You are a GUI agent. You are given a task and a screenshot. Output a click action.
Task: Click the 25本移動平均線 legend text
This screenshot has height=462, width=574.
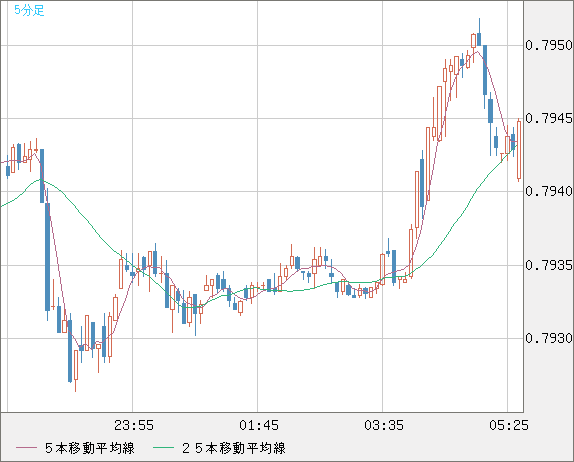(x=234, y=448)
